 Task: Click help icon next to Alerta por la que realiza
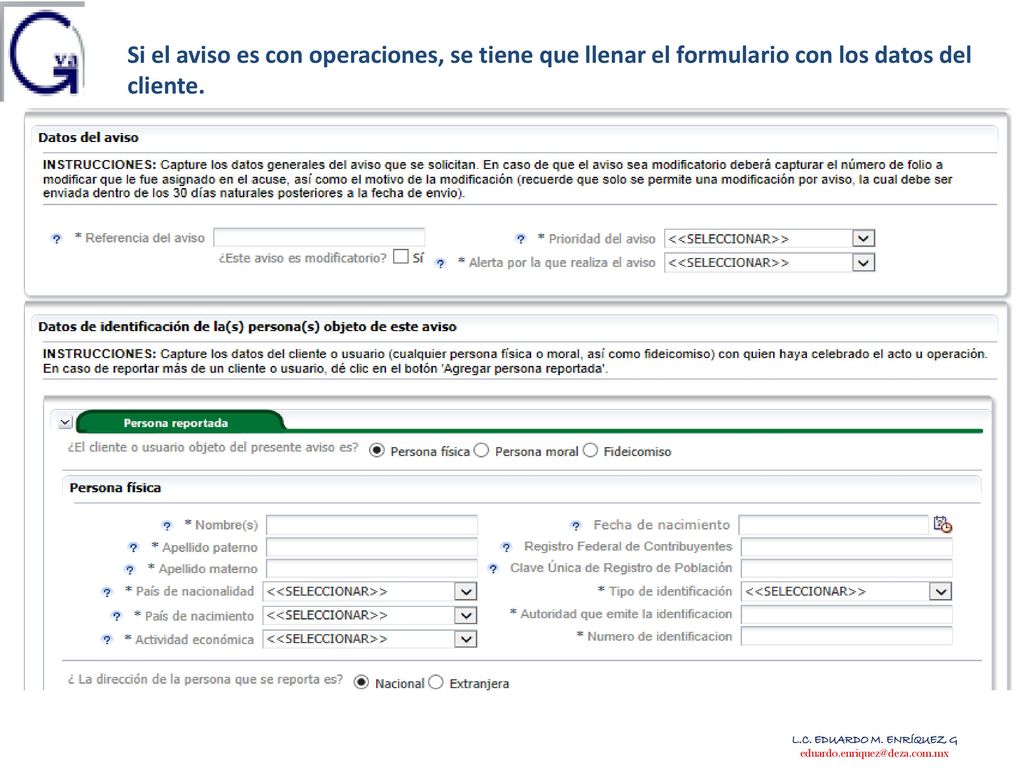tap(441, 263)
